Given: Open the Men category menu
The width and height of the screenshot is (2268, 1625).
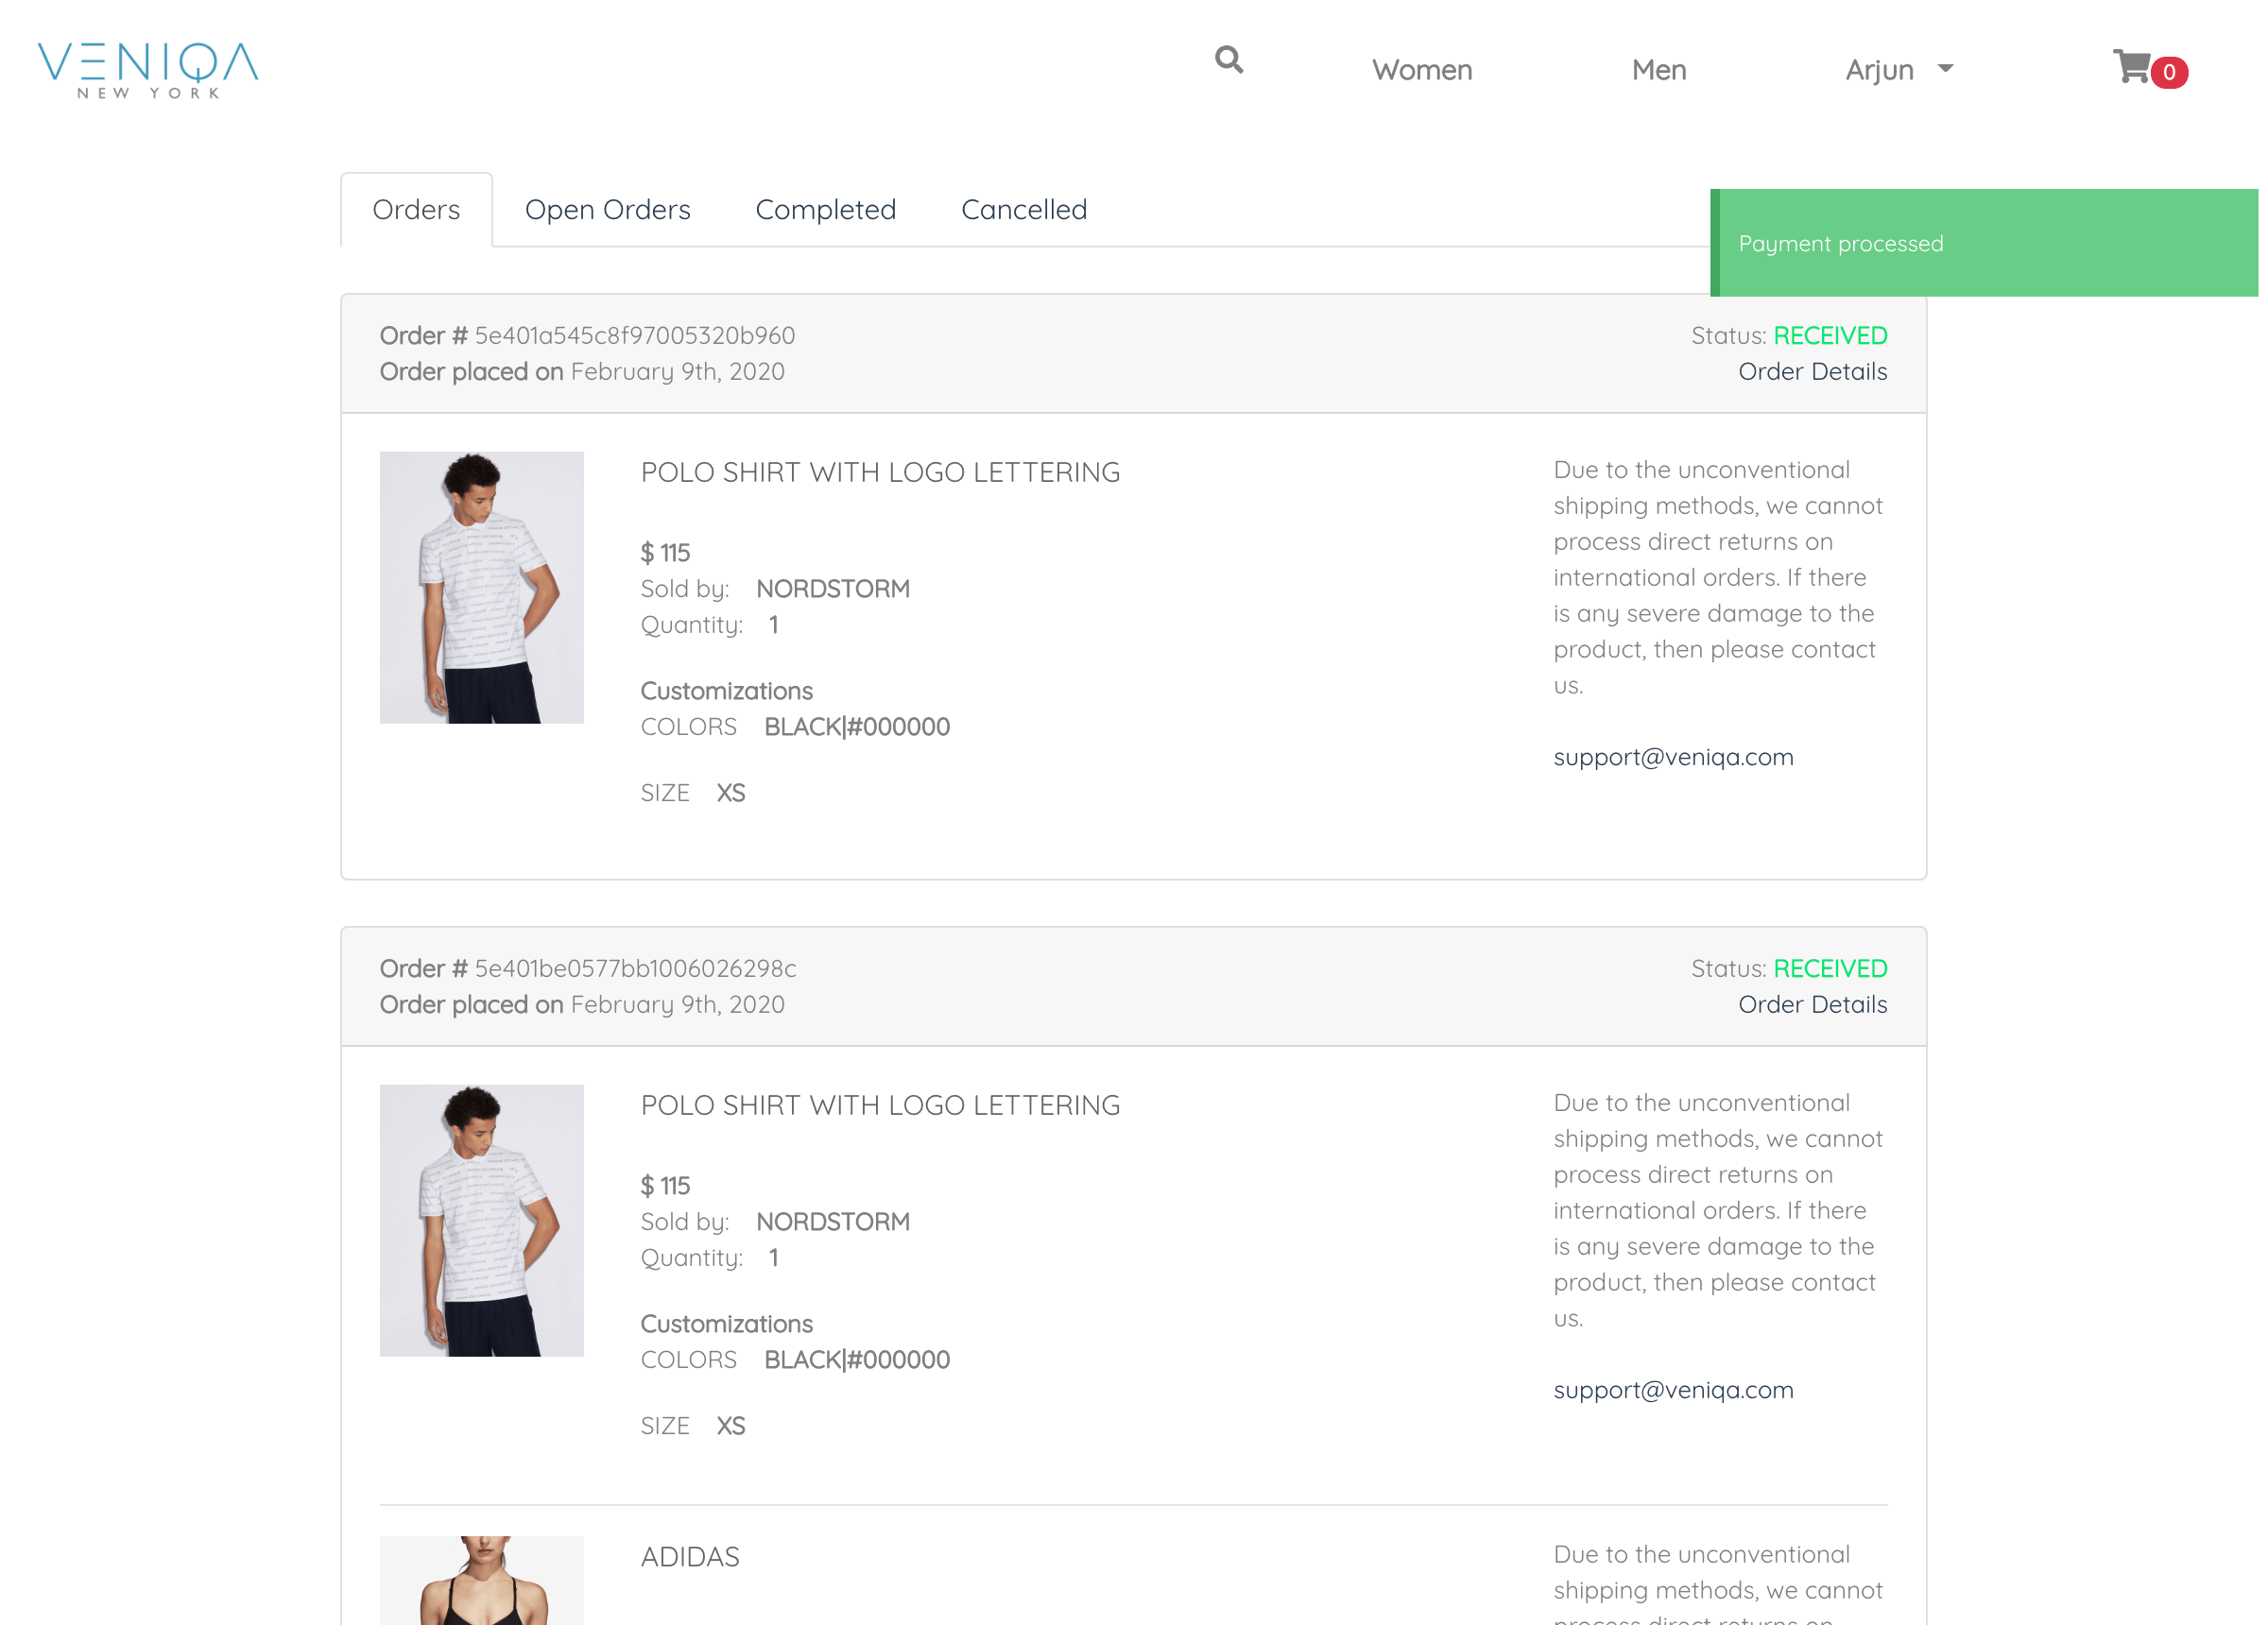Looking at the screenshot, I should 1658,70.
